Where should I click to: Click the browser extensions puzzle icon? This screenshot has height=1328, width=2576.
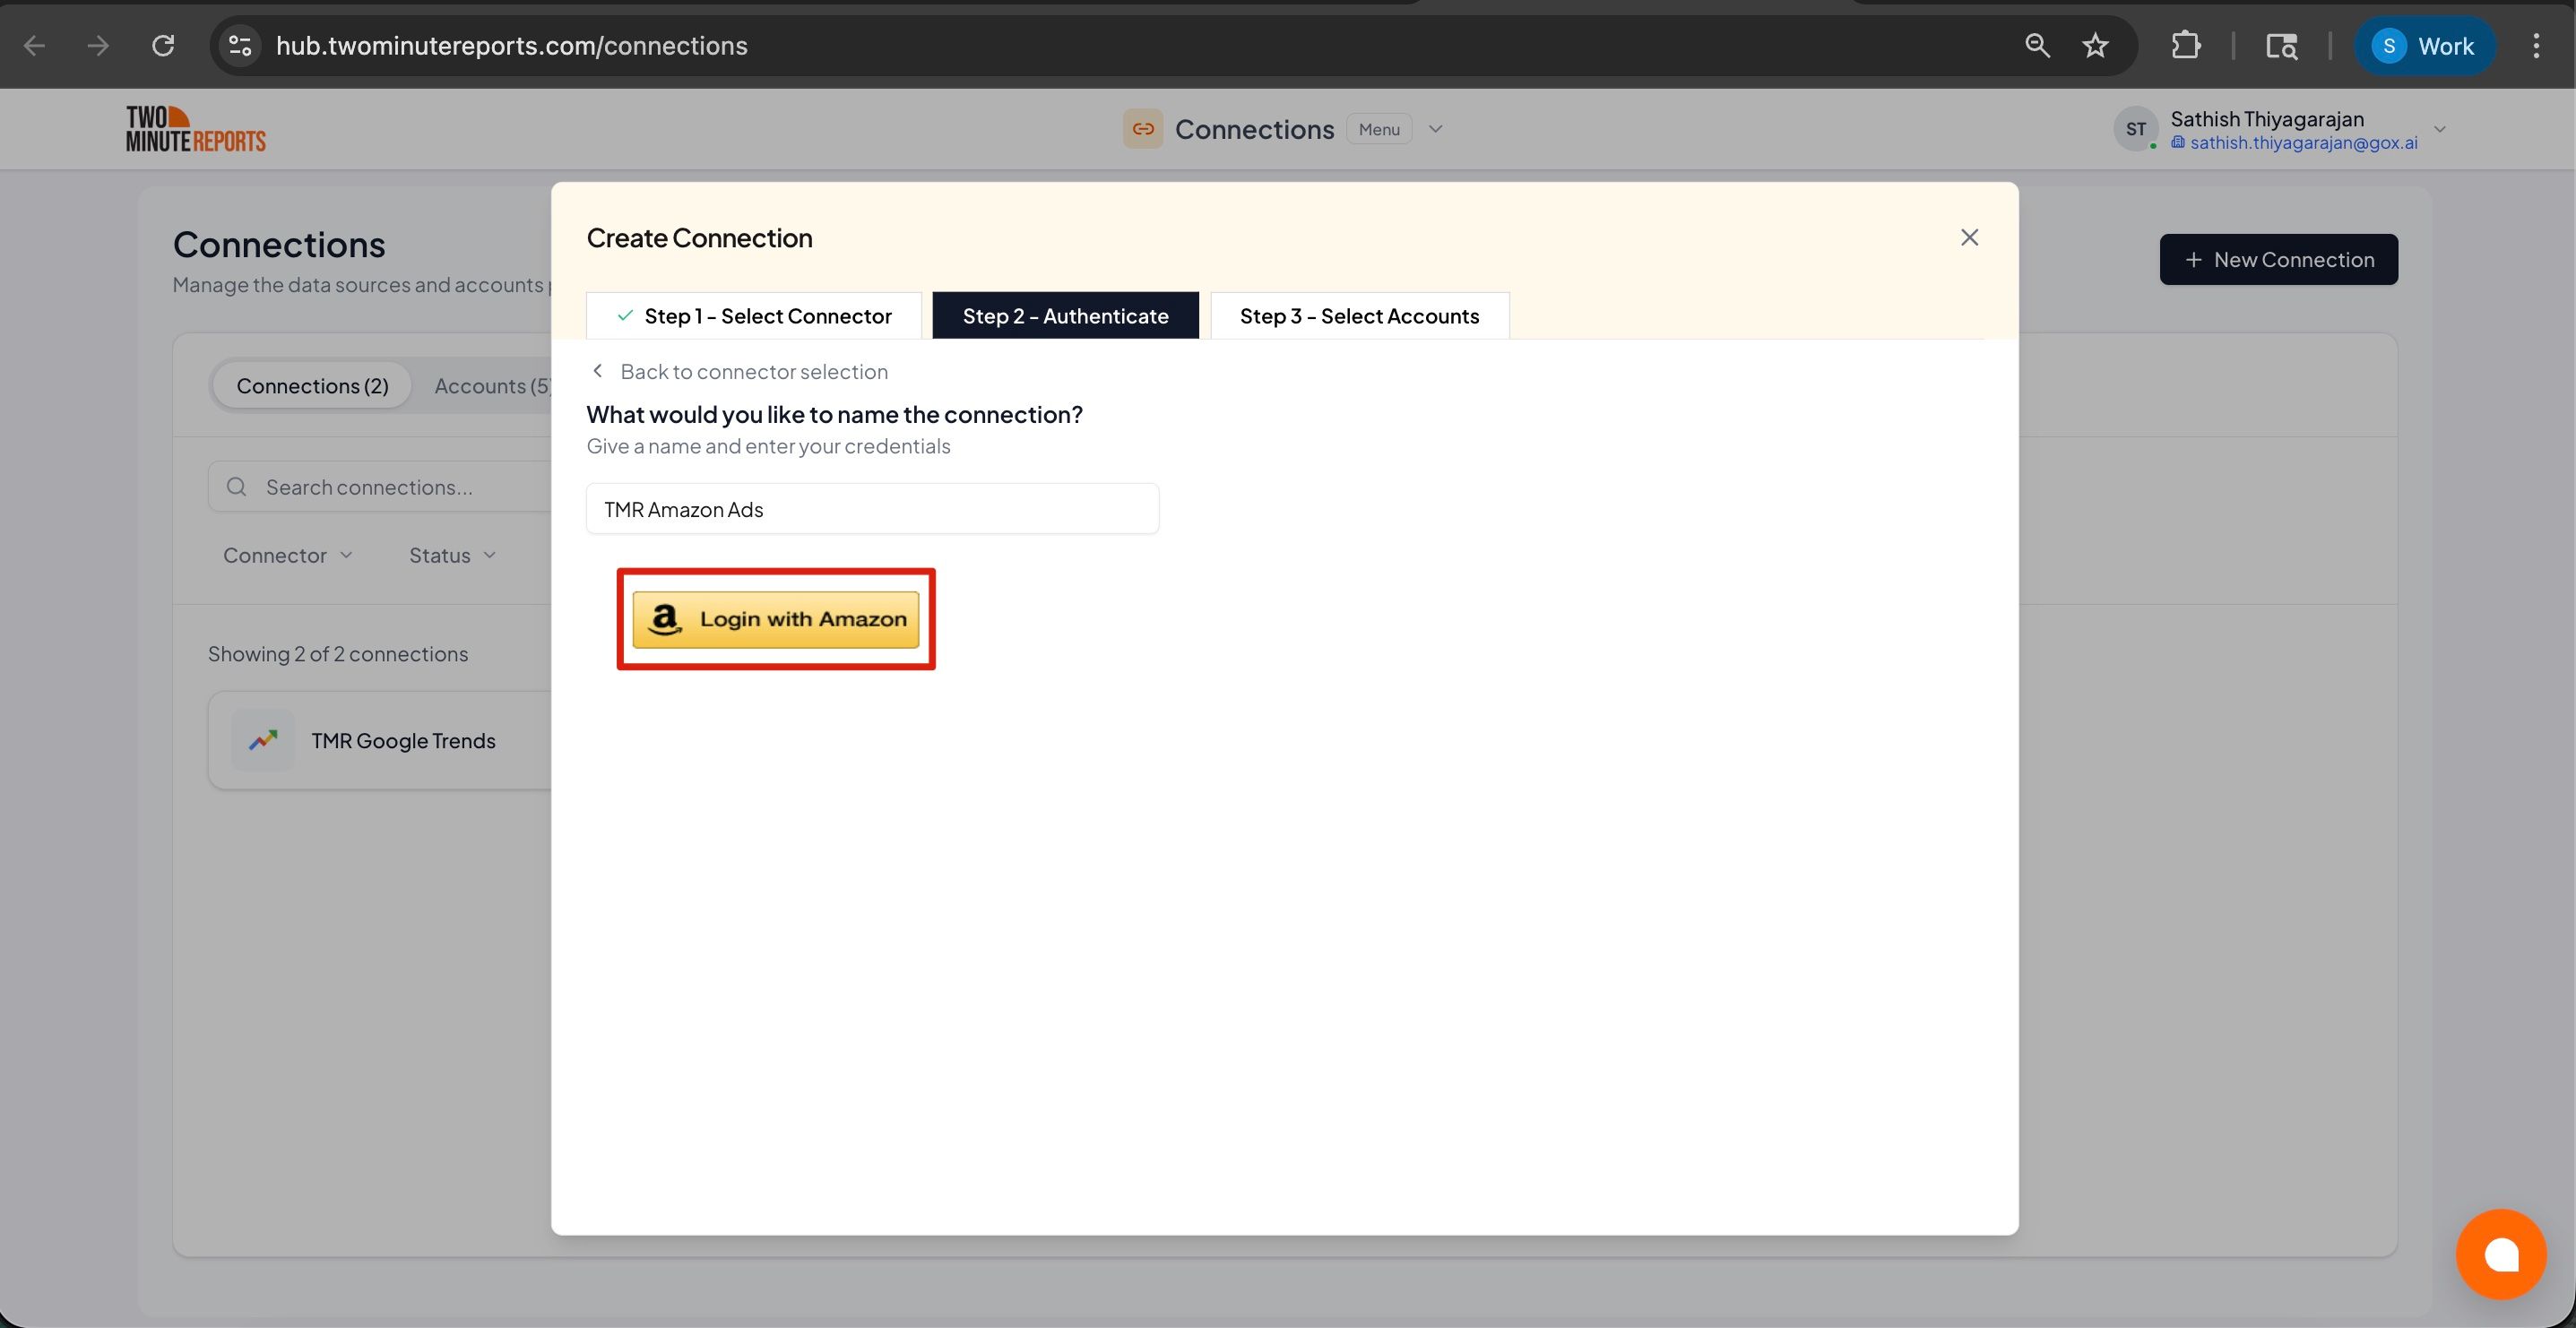[2186, 45]
